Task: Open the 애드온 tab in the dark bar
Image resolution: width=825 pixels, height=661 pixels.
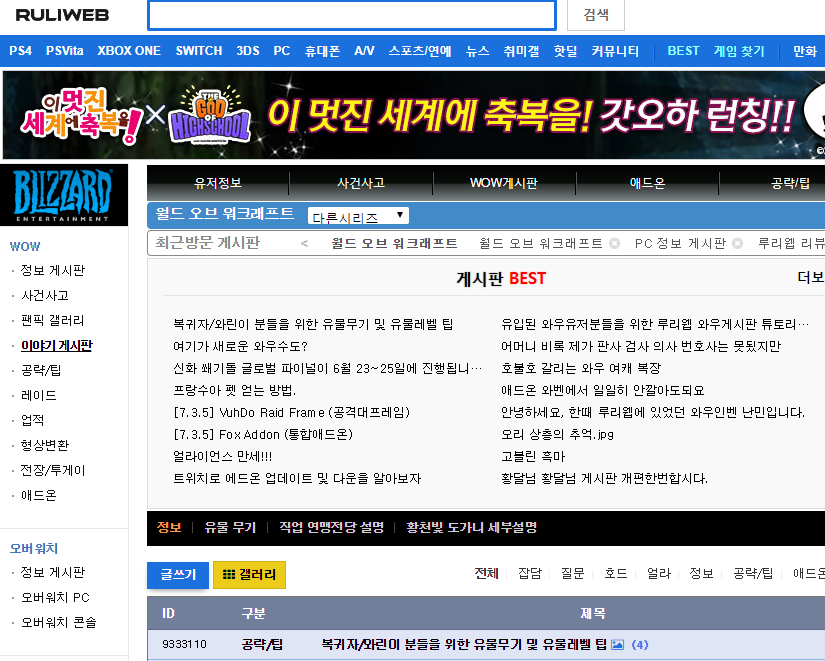Action: (647, 183)
